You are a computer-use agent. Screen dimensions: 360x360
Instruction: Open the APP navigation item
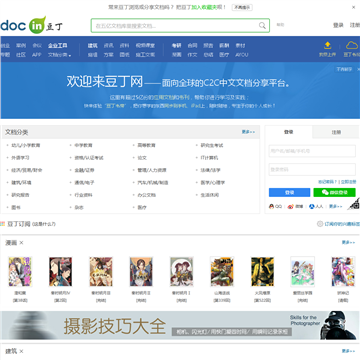tap(37, 55)
